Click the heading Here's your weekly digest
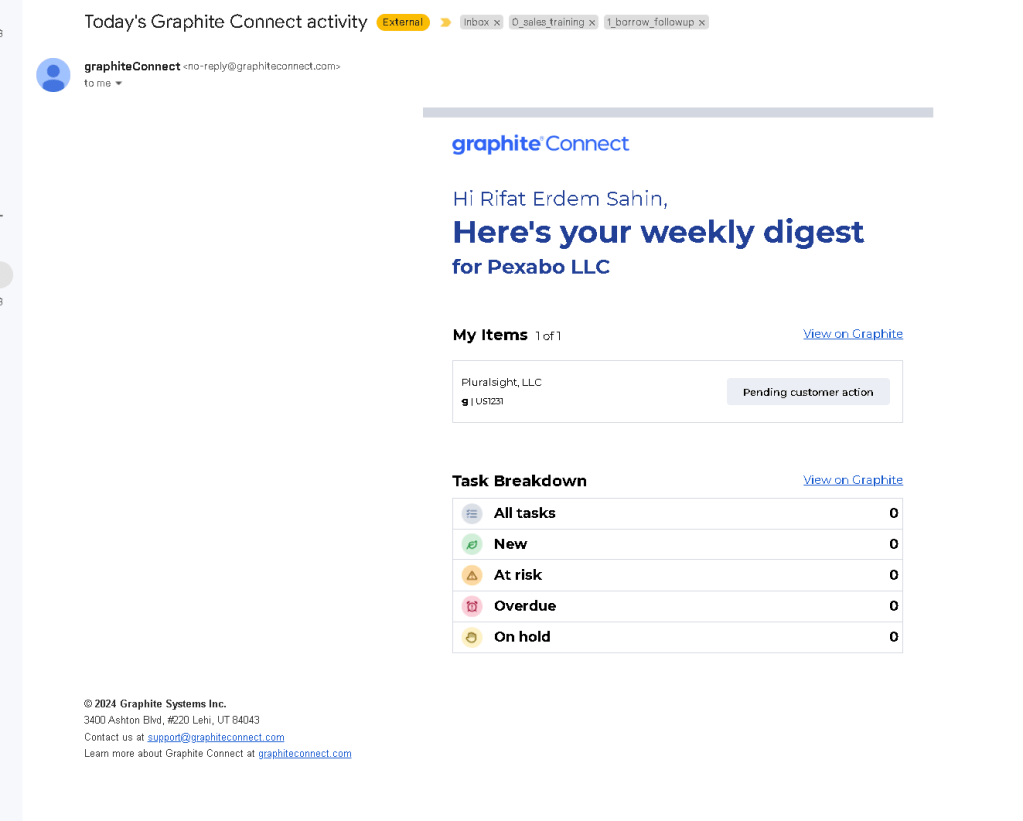 coord(658,232)
